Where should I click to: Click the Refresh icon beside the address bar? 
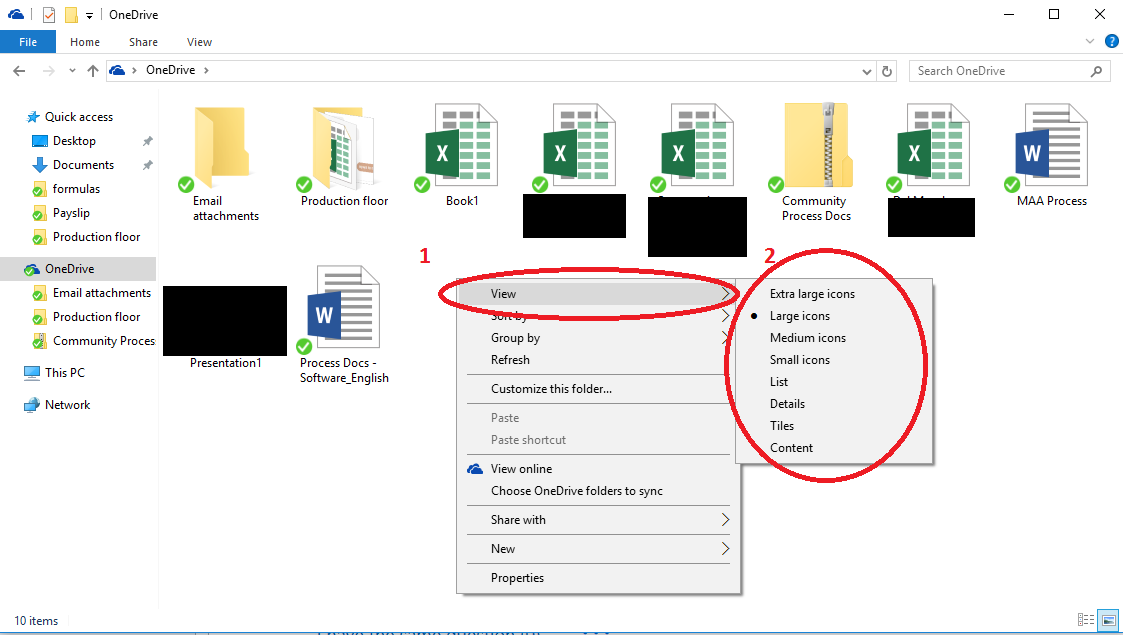click(x=888, y=70)
